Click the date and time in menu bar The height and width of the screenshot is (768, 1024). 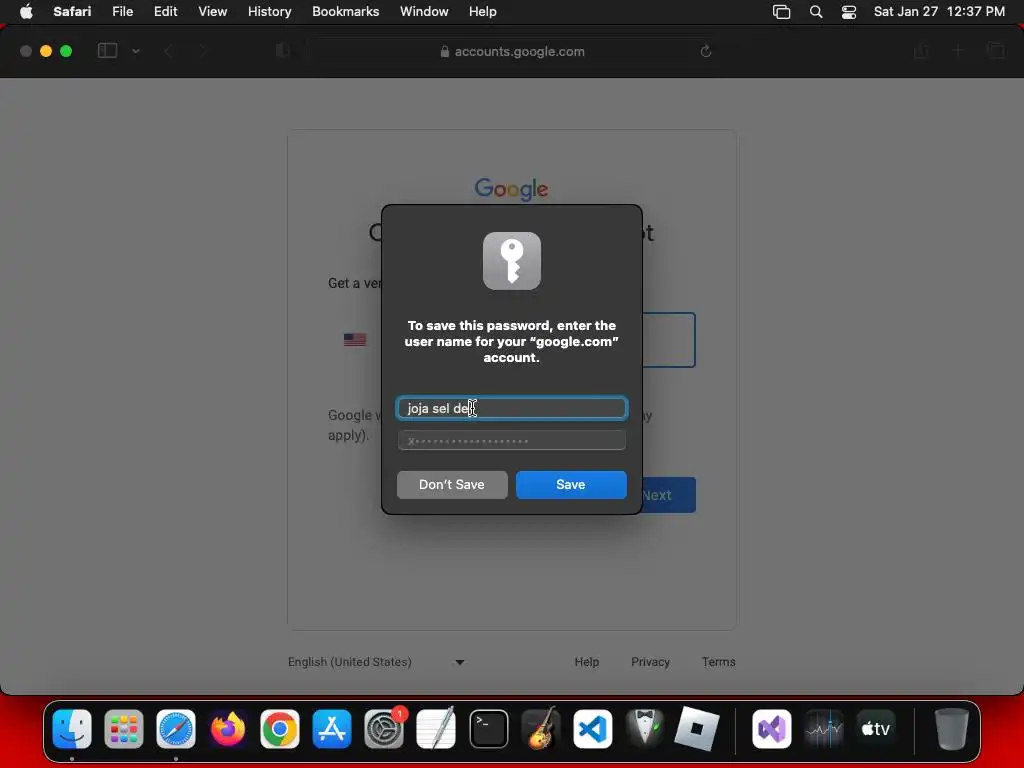pos(939,12)
